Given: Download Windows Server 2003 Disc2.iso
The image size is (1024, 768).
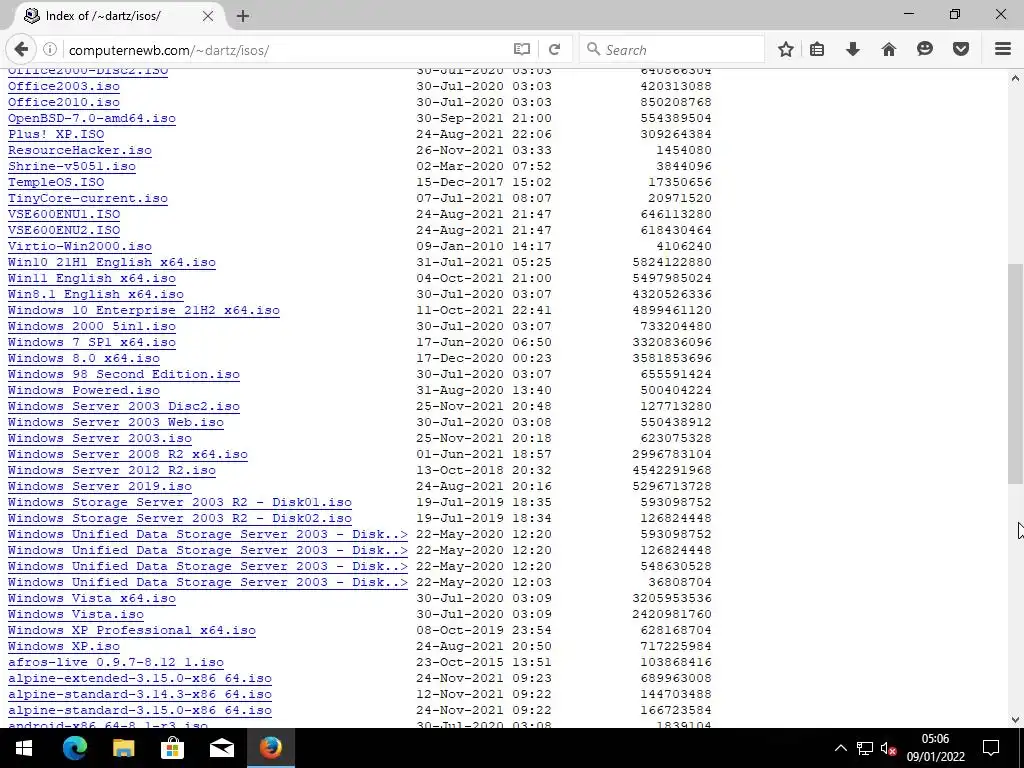Looking at the screenshot, I should tap(124, 406).
